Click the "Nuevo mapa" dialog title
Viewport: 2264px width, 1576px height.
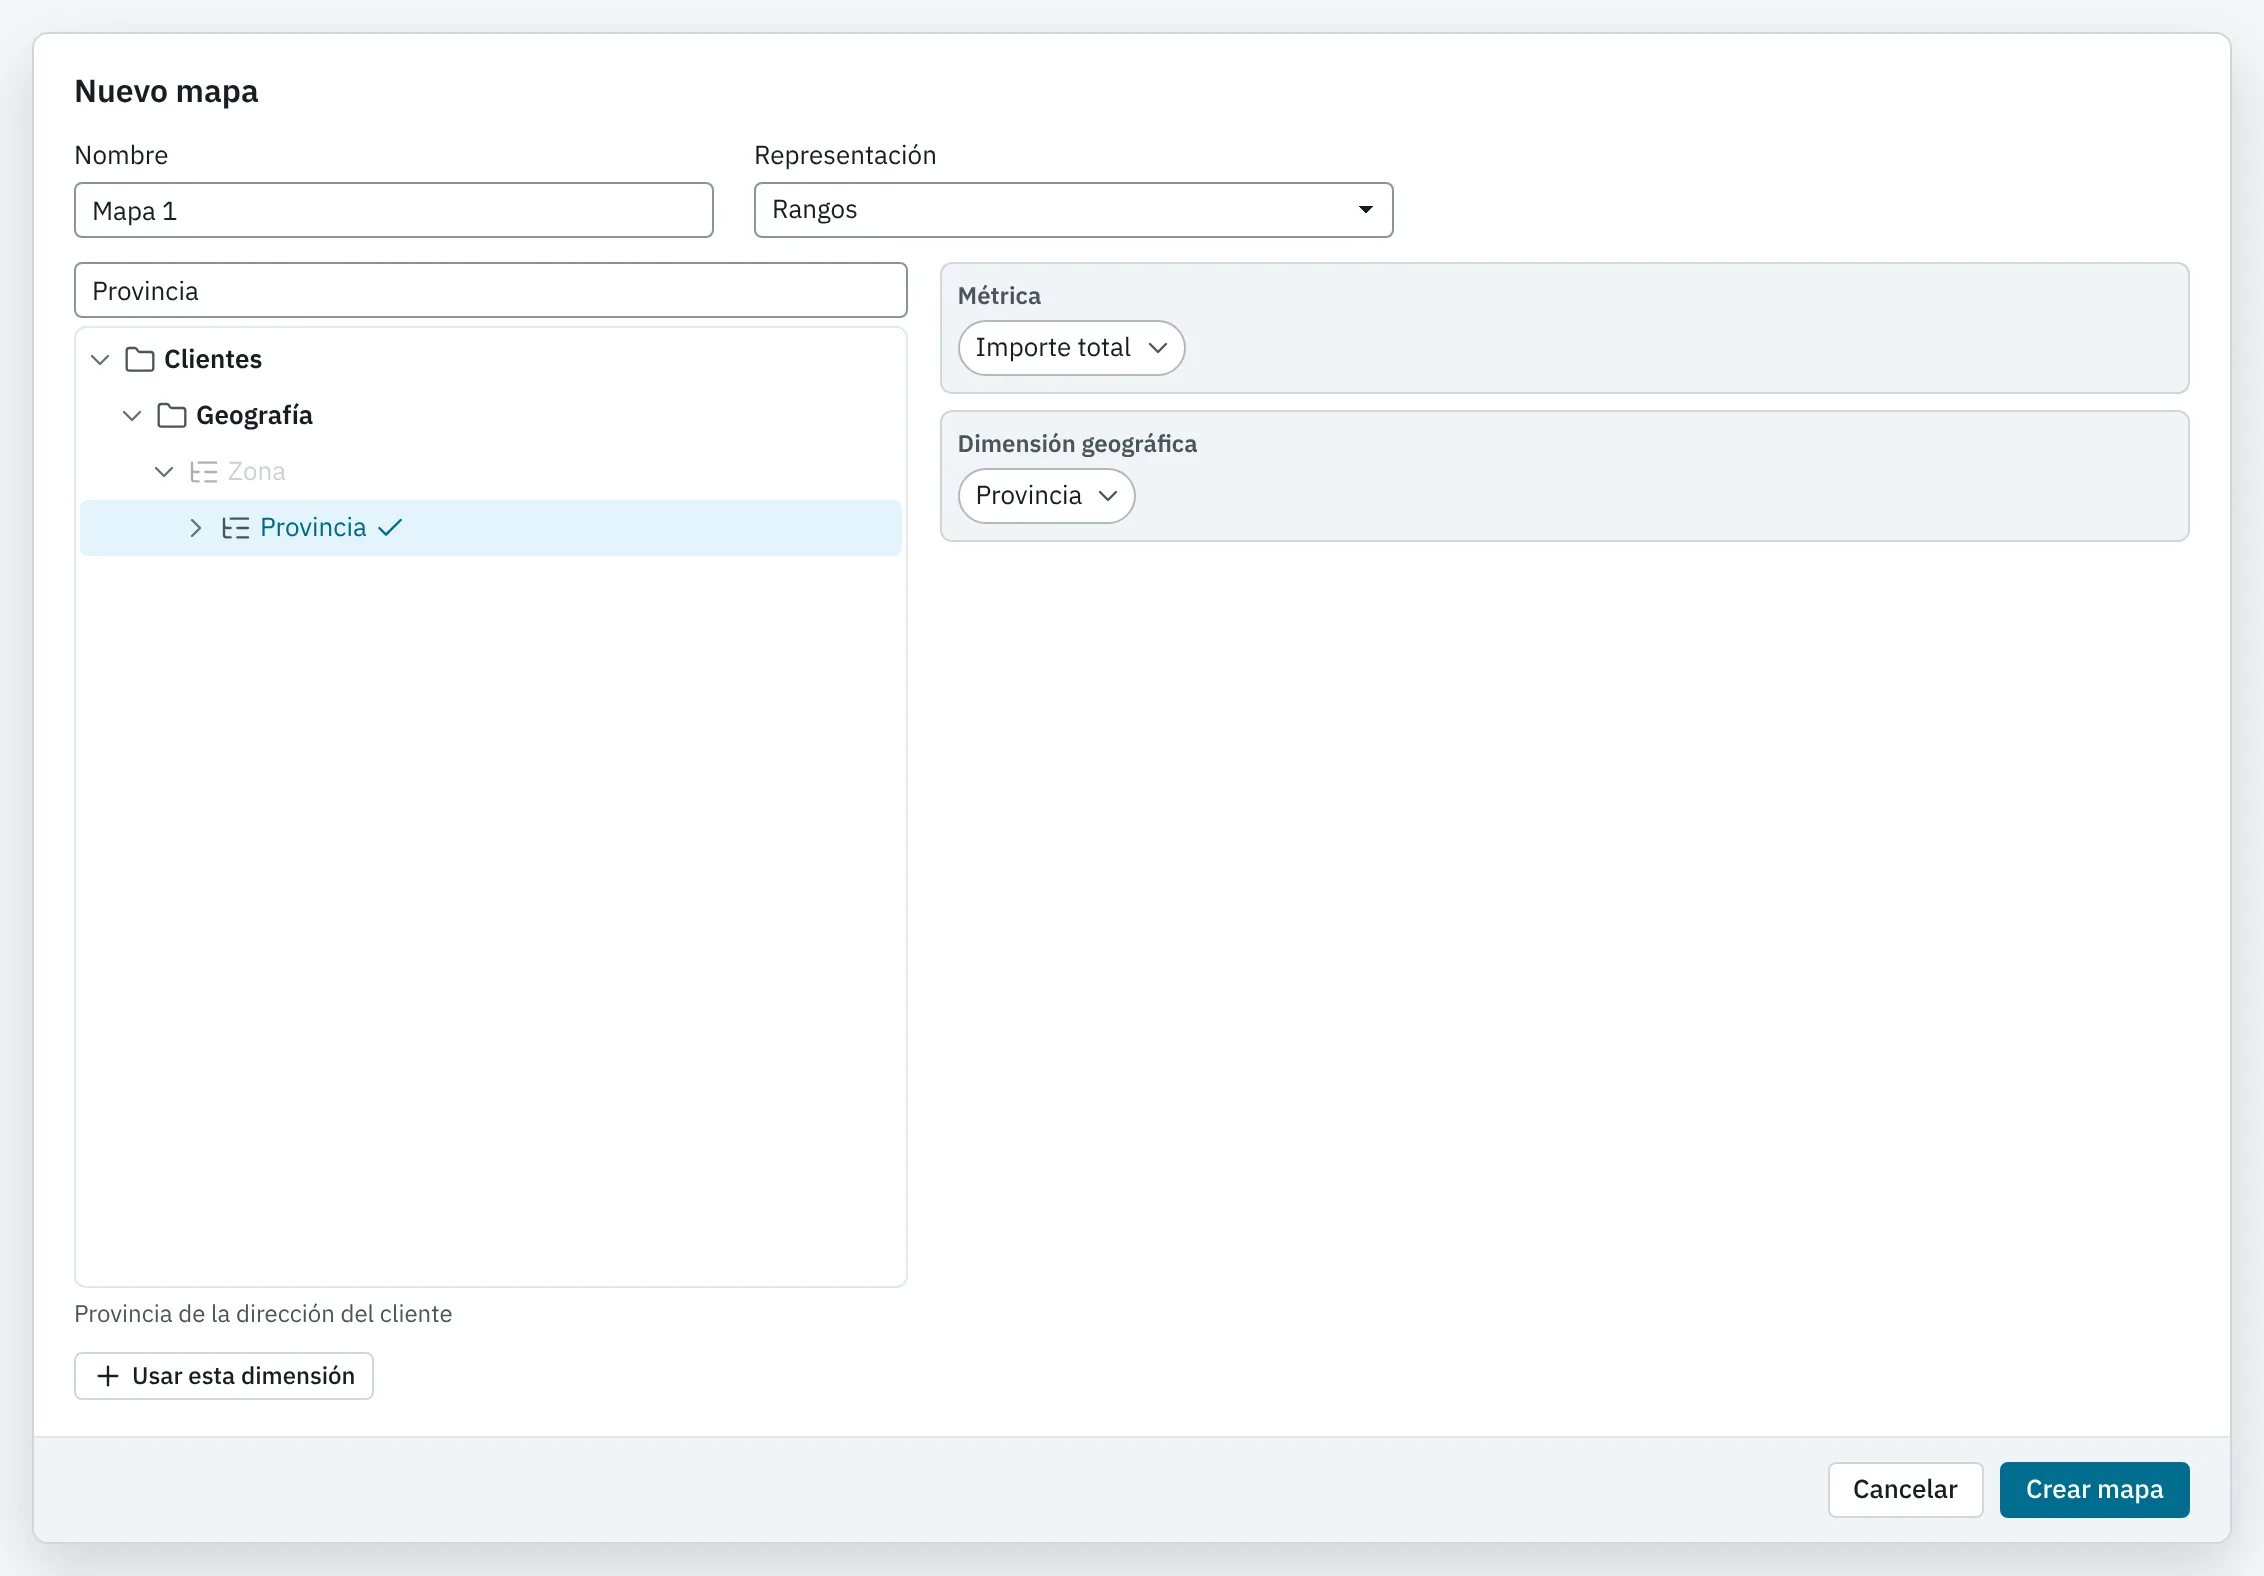(x=167, y=91)
